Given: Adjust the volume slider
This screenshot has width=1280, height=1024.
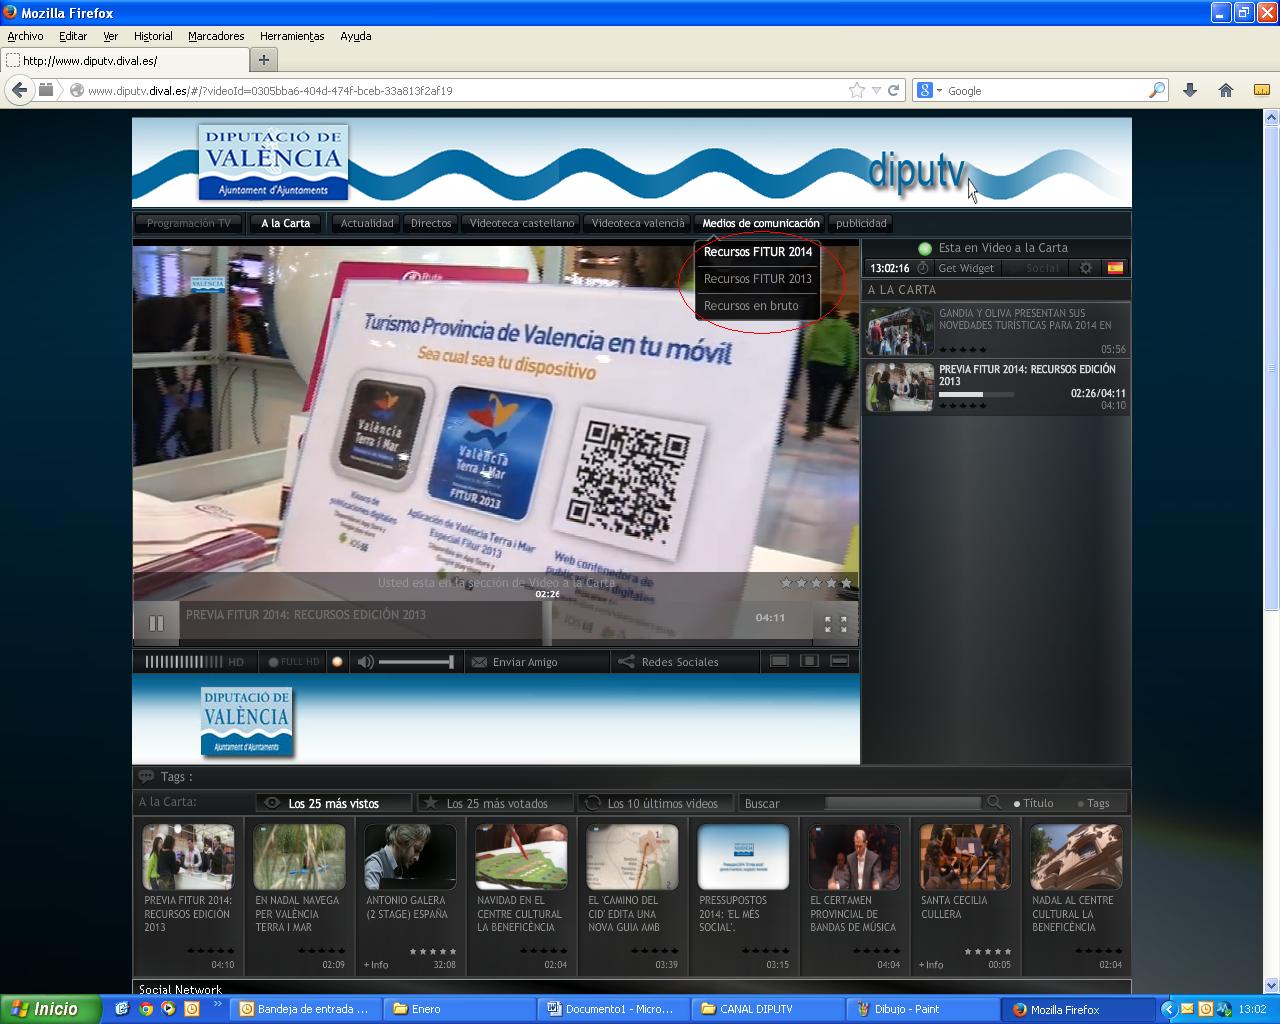Looking at the screenshot, I should (x=416, y=662).
